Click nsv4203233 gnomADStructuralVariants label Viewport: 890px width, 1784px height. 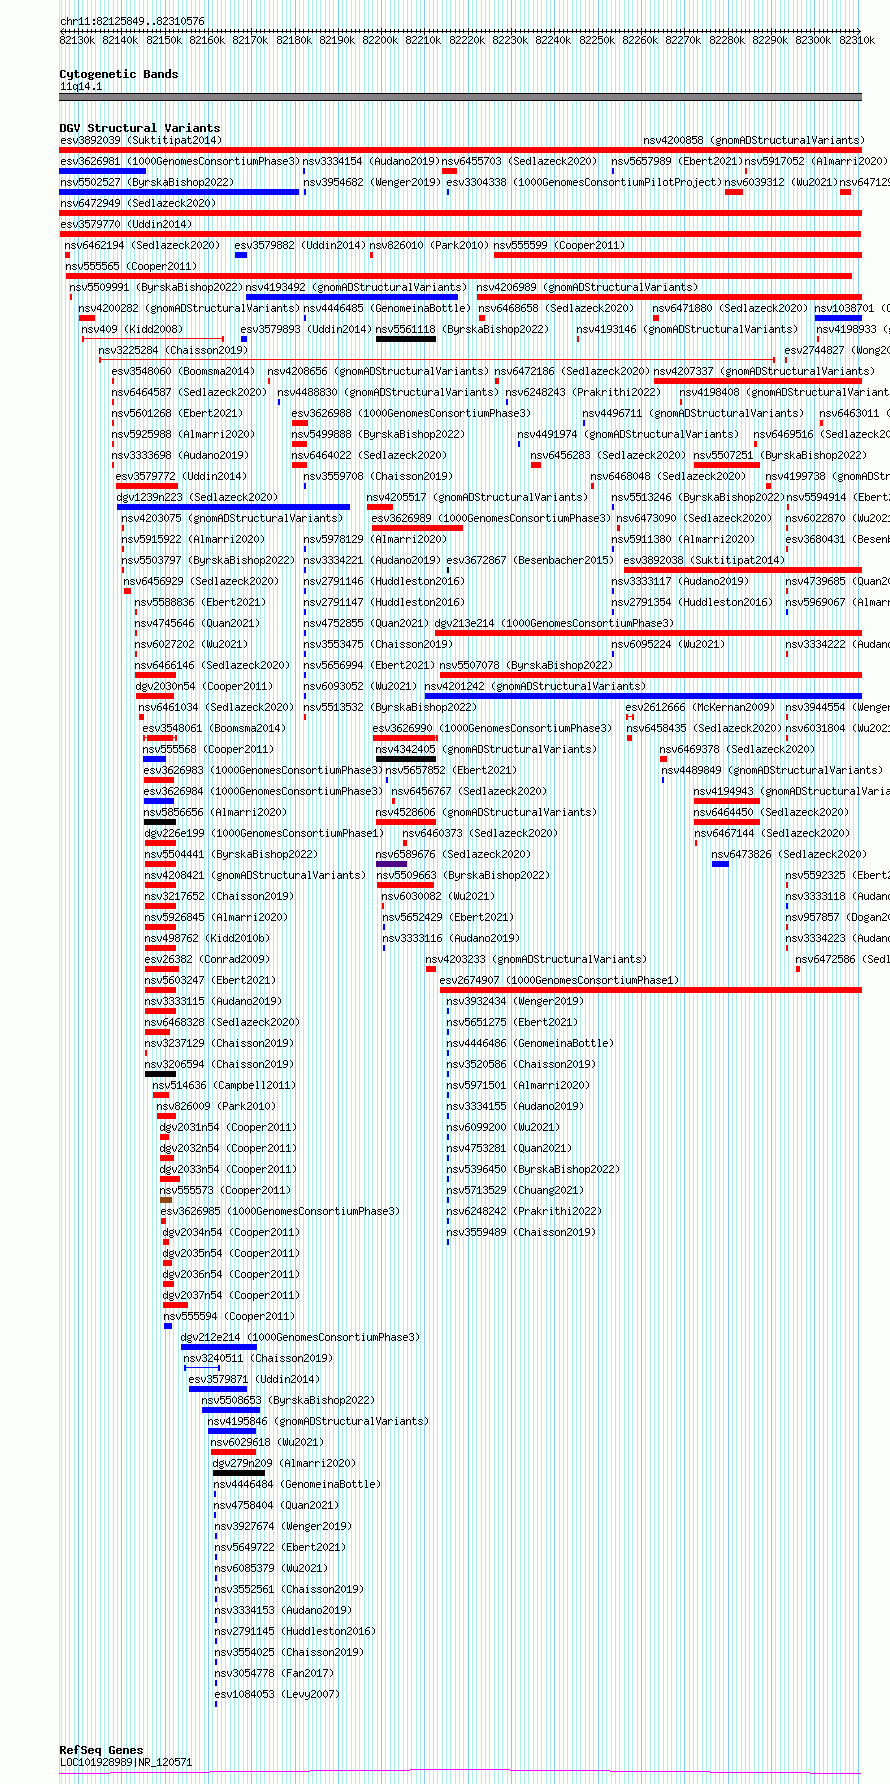(536, 960)
